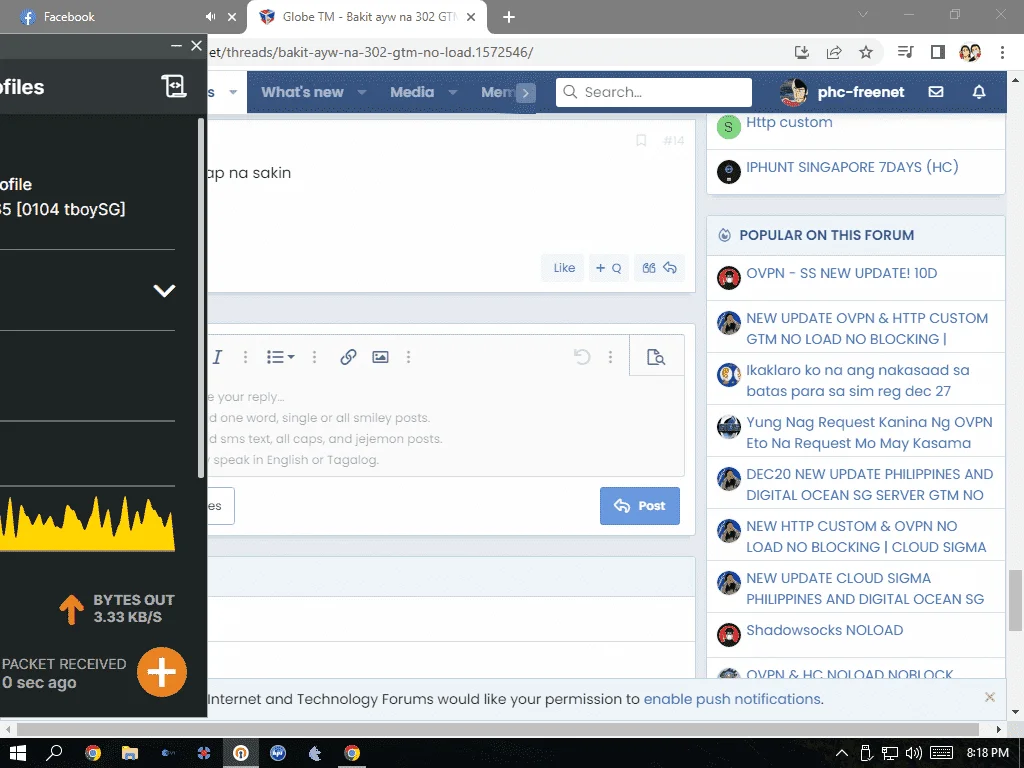Open the Chrome three-dot menu
This screenshot has width=1024, height=768.
pos(1002,52)
